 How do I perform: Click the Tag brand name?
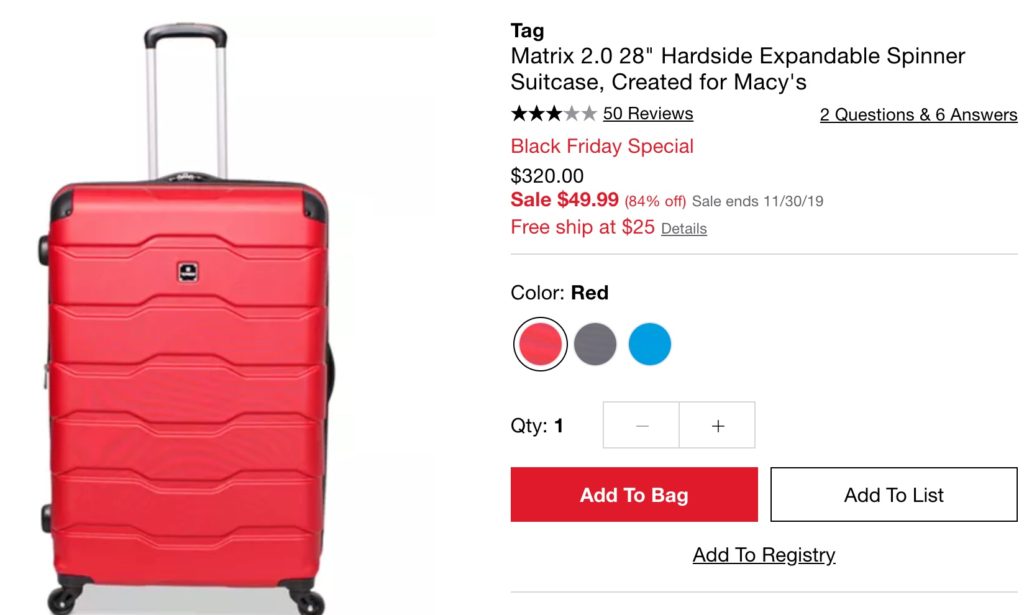pos(527,31)
